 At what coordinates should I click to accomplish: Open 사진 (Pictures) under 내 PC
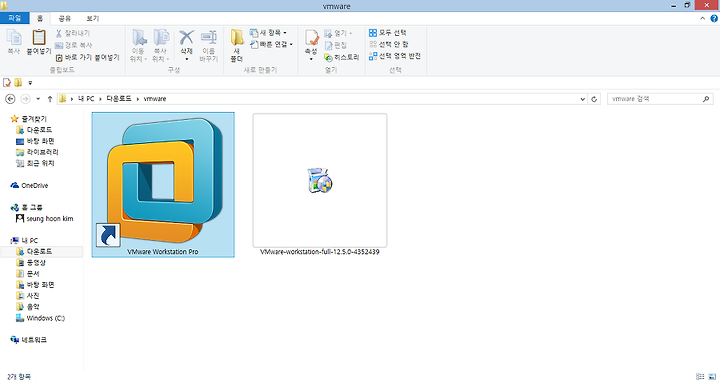(28, 296)
